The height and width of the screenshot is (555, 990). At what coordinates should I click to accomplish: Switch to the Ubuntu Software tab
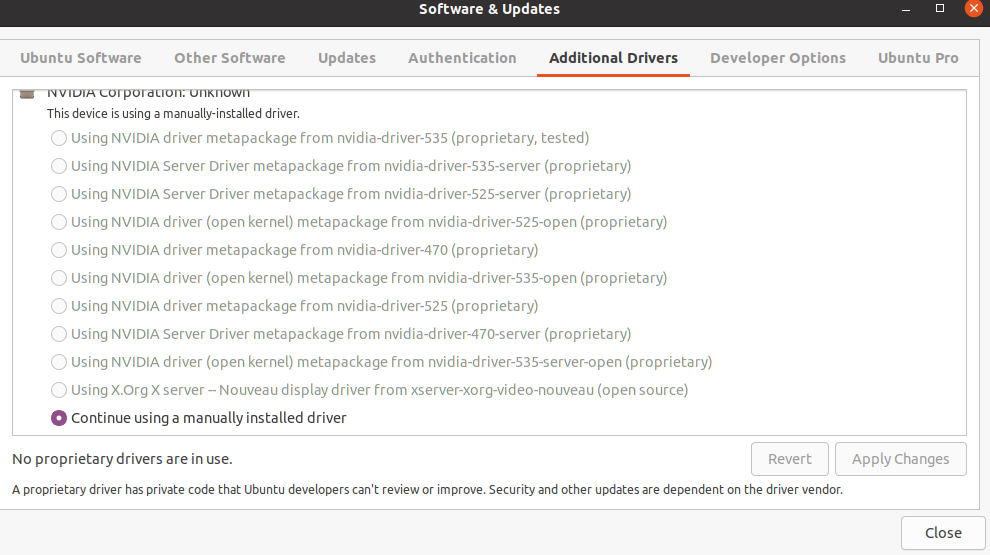[81, 58]
